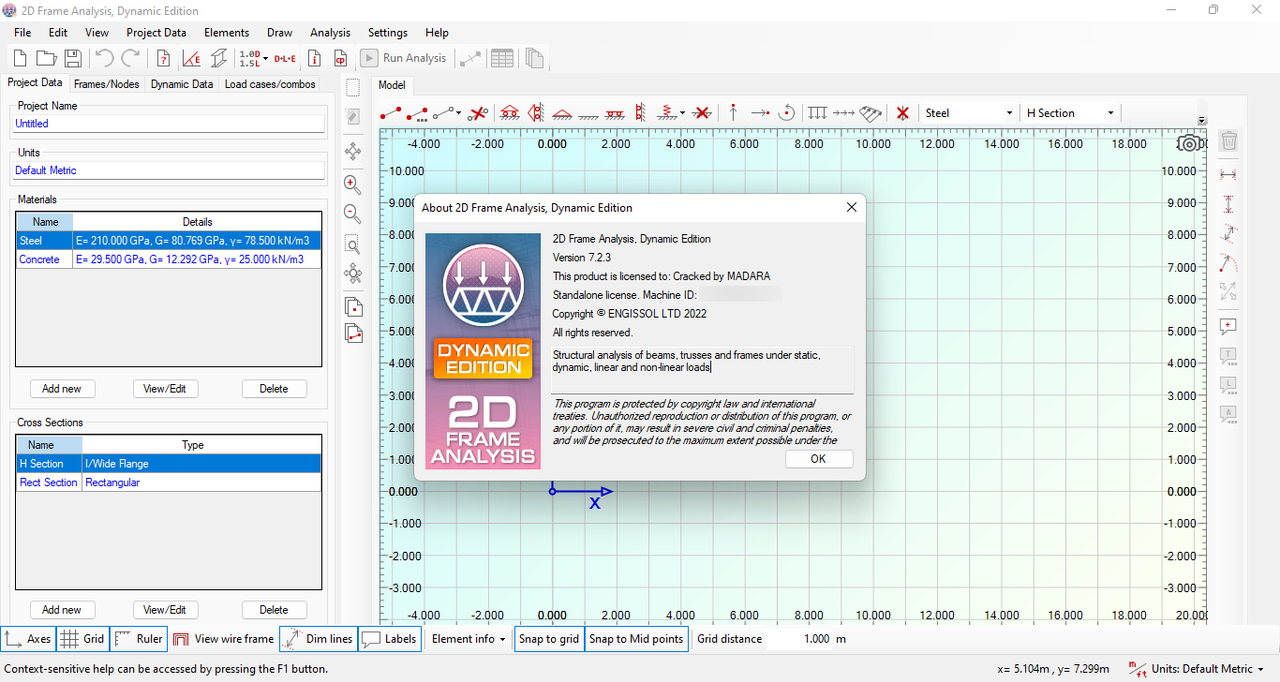Click the document icon with red i

tap(314, 58)
